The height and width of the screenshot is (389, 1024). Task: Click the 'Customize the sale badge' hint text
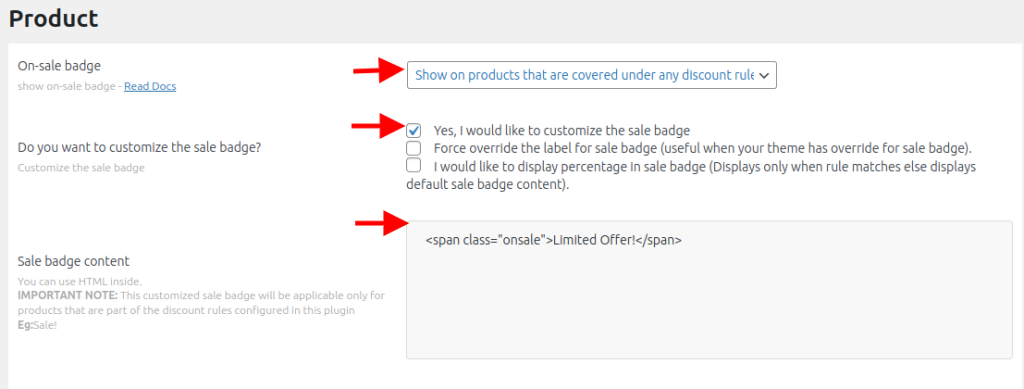(x=81, y=168)
